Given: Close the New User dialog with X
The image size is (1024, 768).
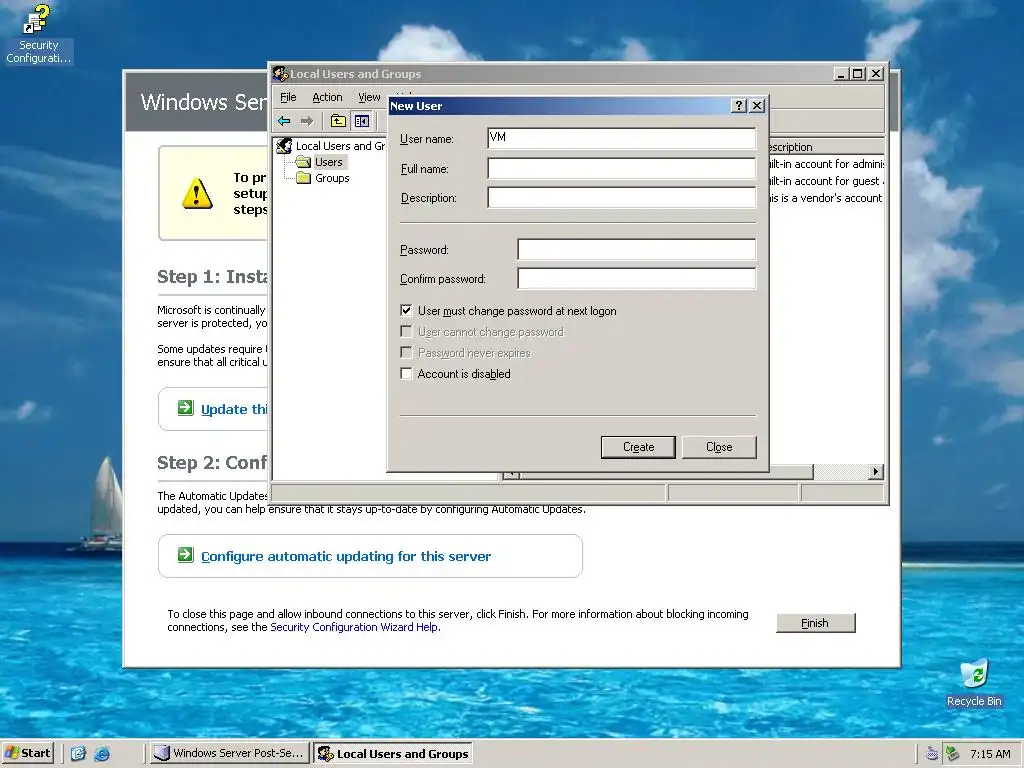Looking at the screenshot, I should point(757,106).
